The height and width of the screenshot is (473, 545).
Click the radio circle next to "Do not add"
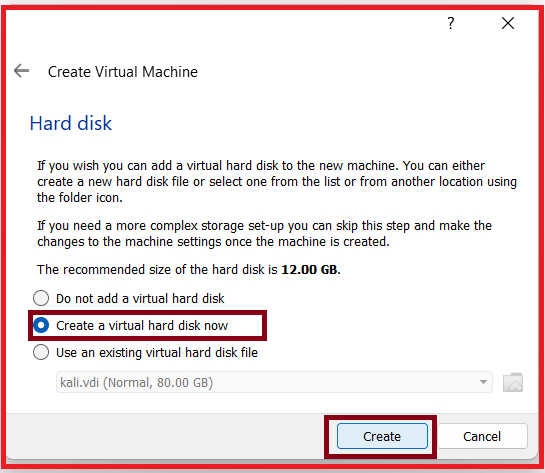[x=41, y=298]
